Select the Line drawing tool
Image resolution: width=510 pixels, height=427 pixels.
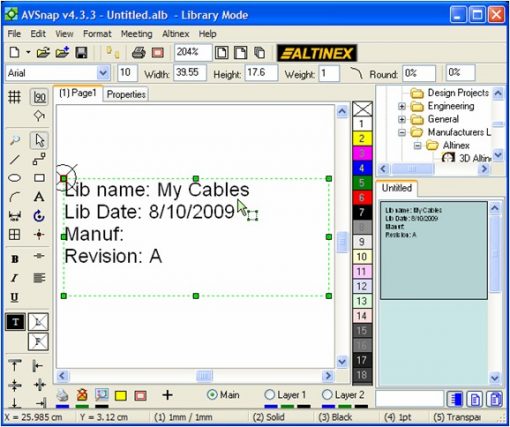(x=14, y=159)
